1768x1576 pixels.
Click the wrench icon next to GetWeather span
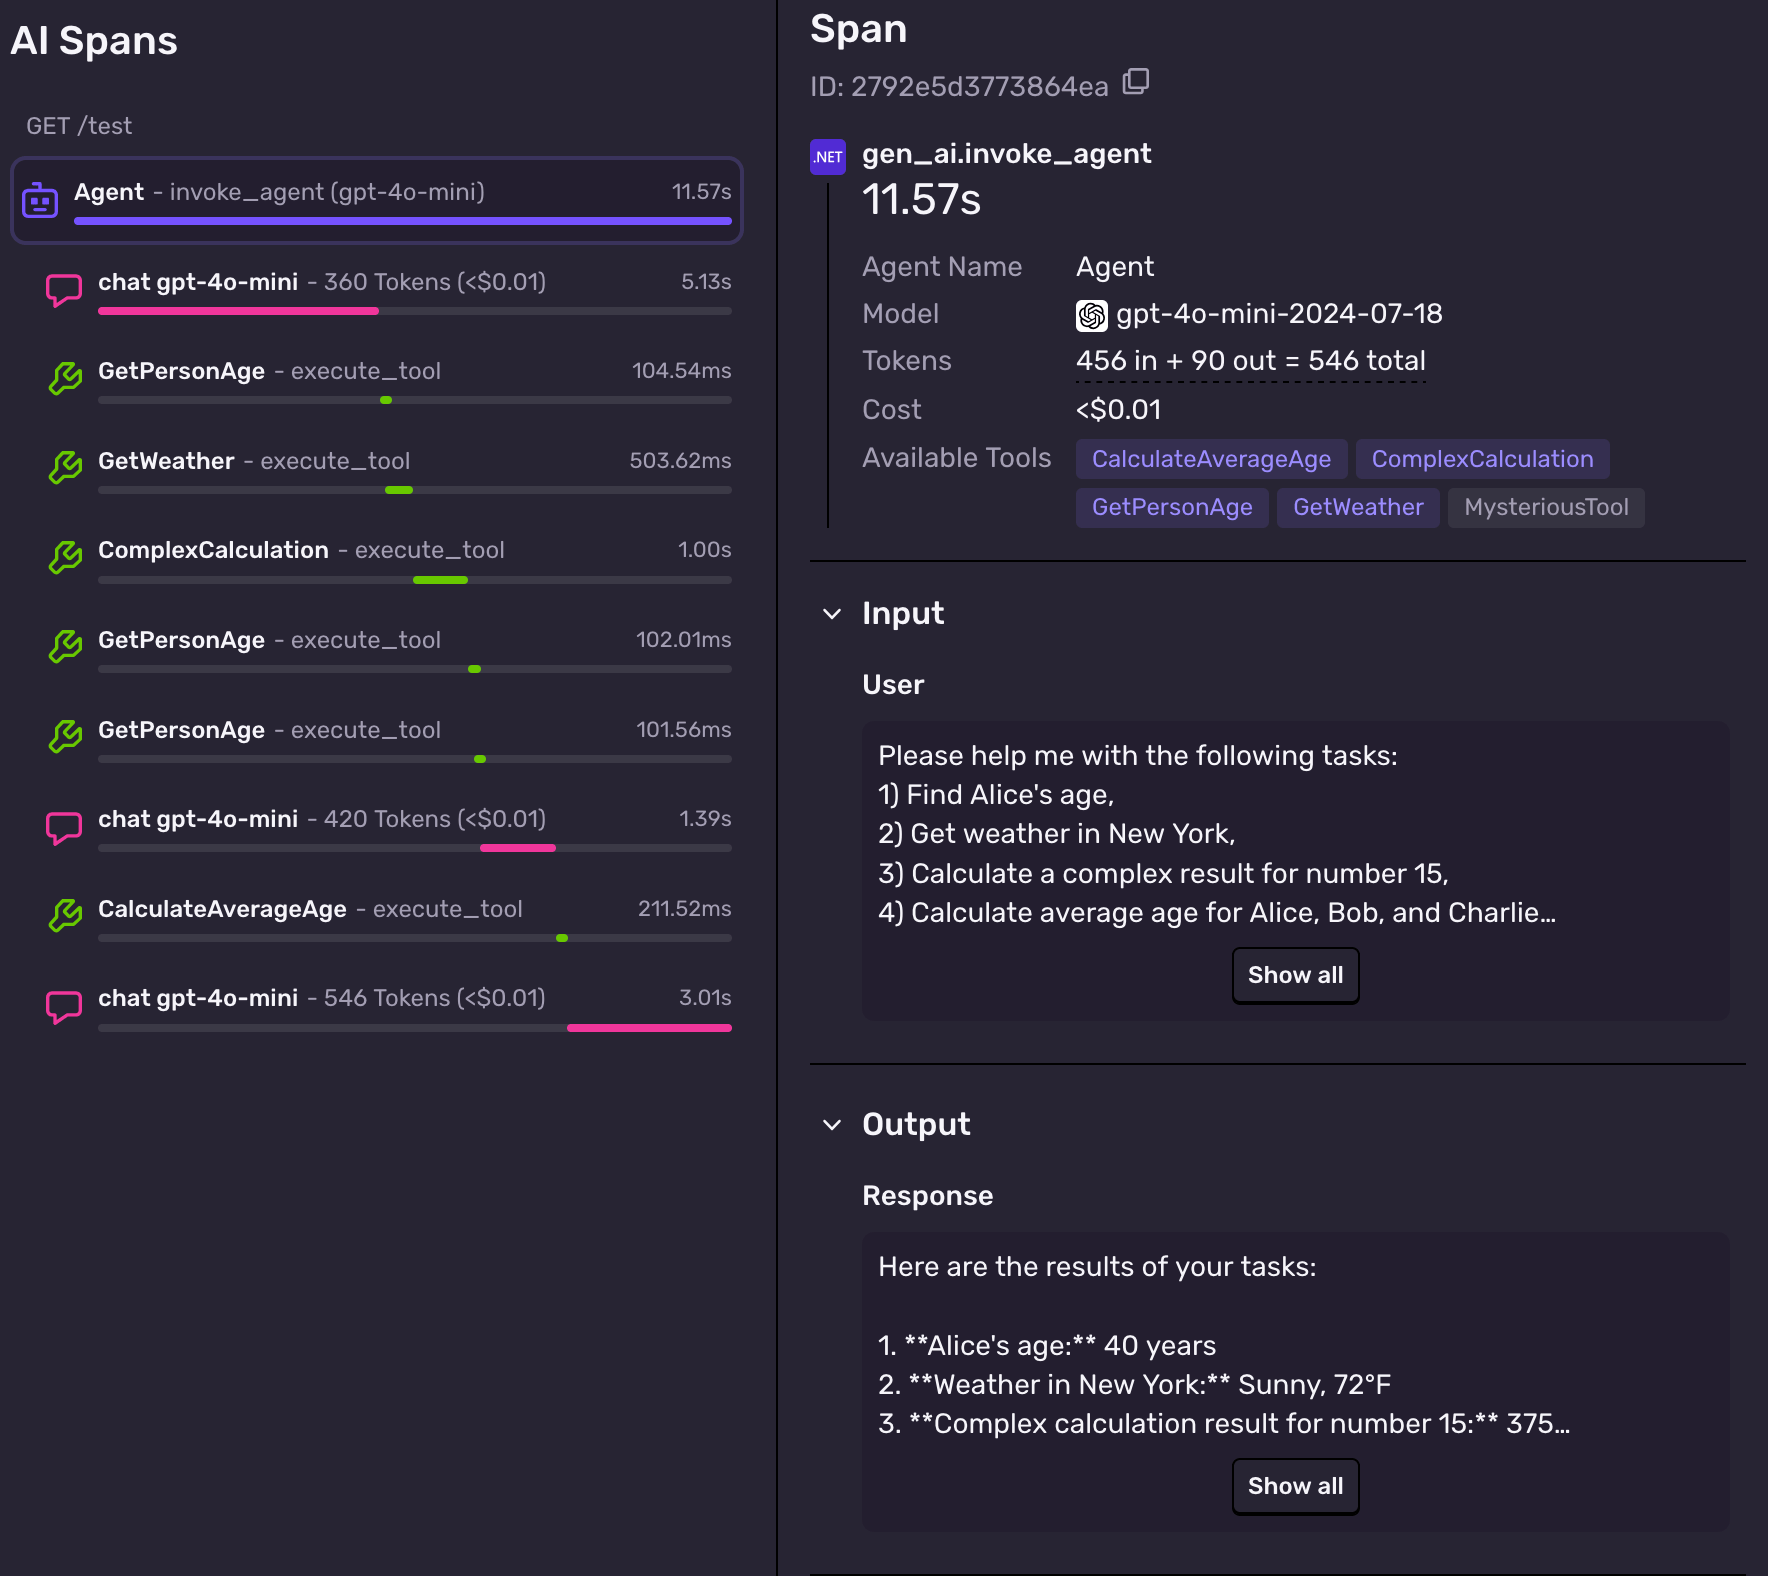64,468
